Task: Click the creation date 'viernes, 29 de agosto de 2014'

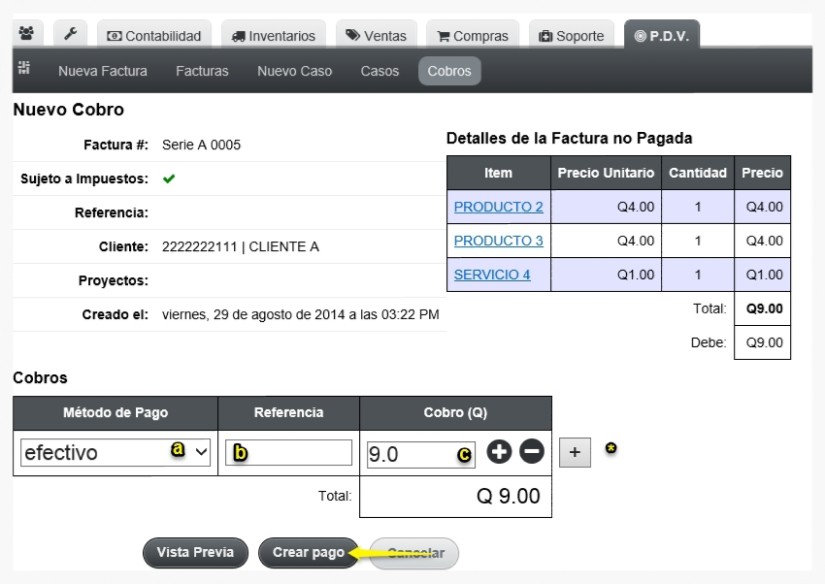Action: 253,315
